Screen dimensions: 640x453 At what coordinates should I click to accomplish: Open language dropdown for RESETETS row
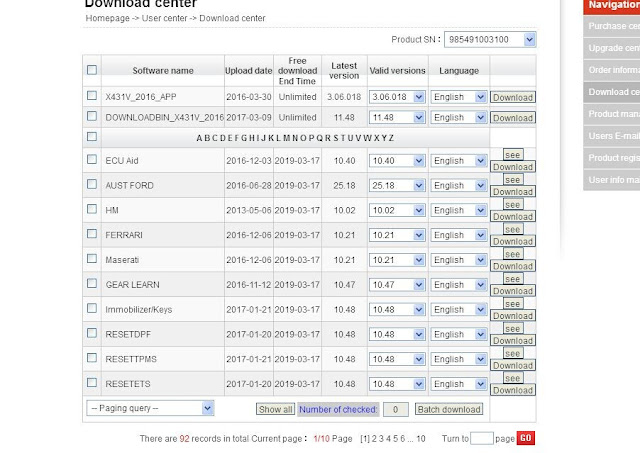coord(459,384)
